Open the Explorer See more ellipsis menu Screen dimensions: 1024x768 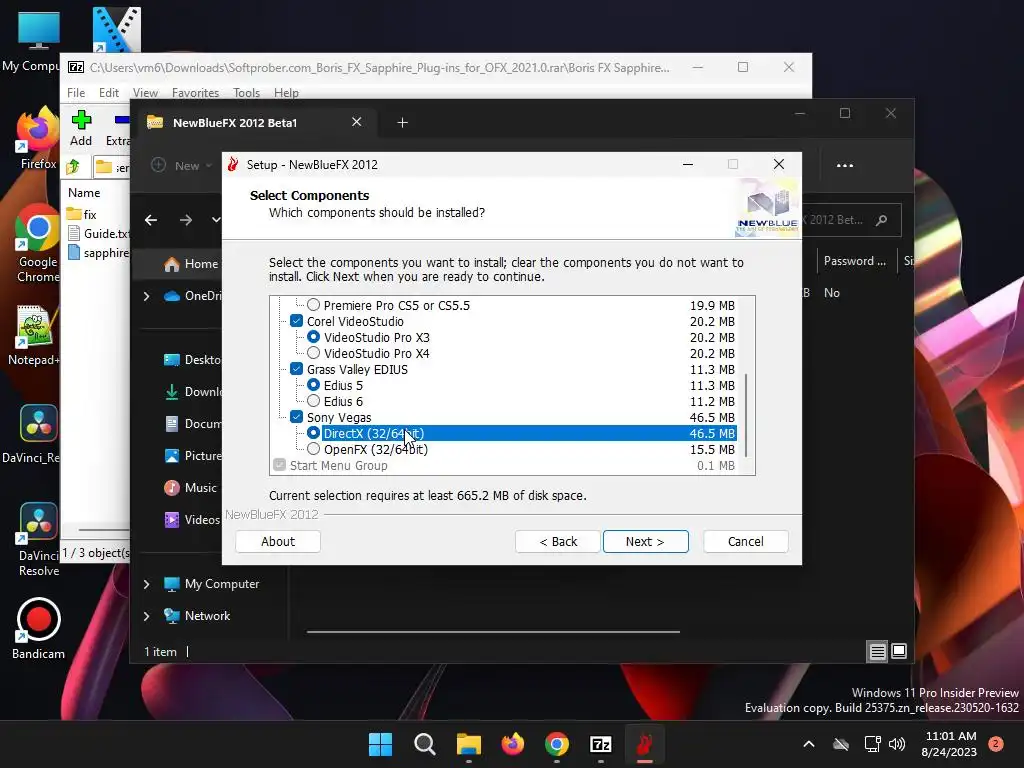click(845, 165)
